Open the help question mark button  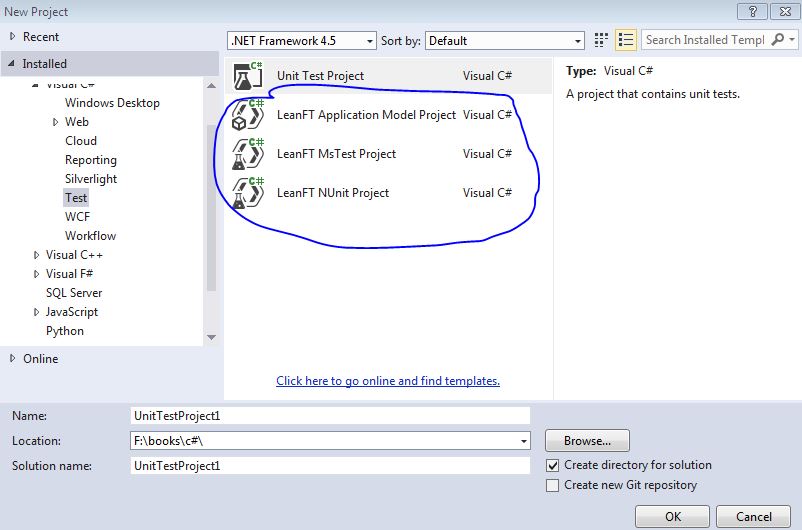[x=752, y=11]
